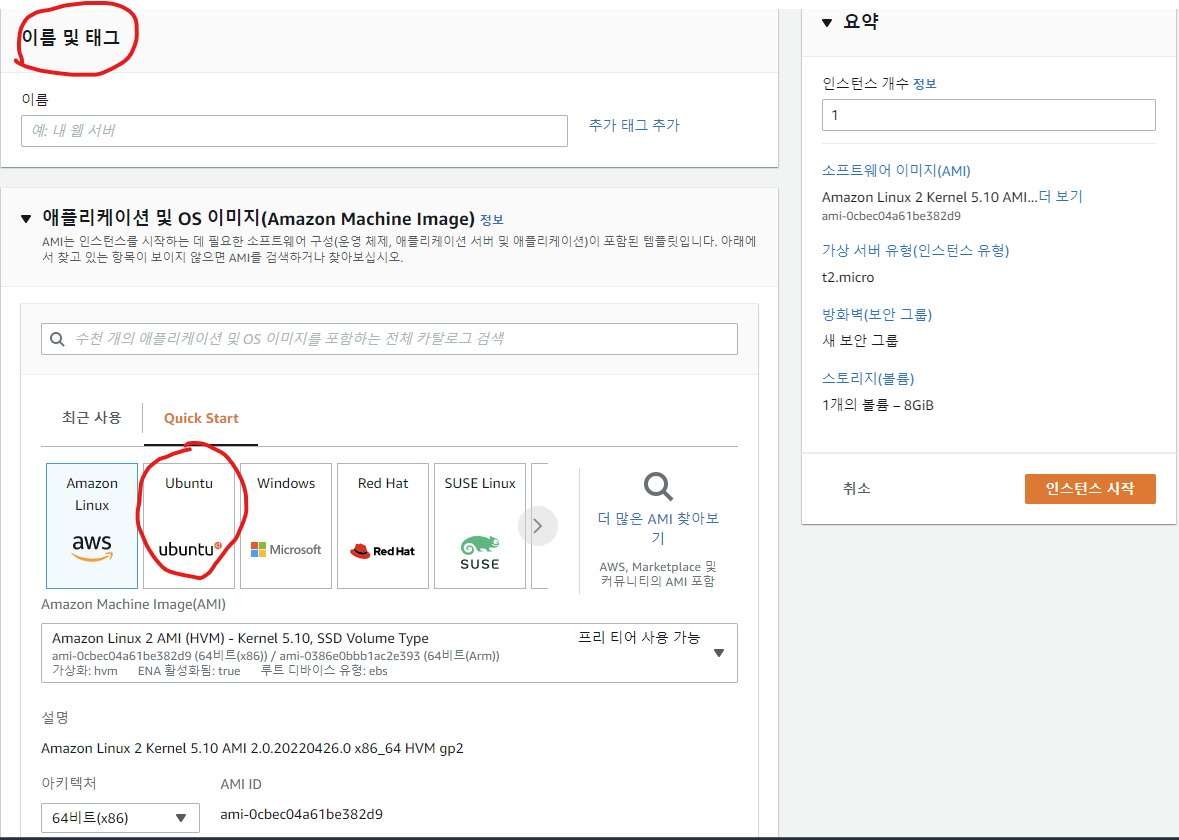The width and height of the screenshot is (1179, 840).
Task: Click the next arrow in AMI carousel
Action: [538, 526]
